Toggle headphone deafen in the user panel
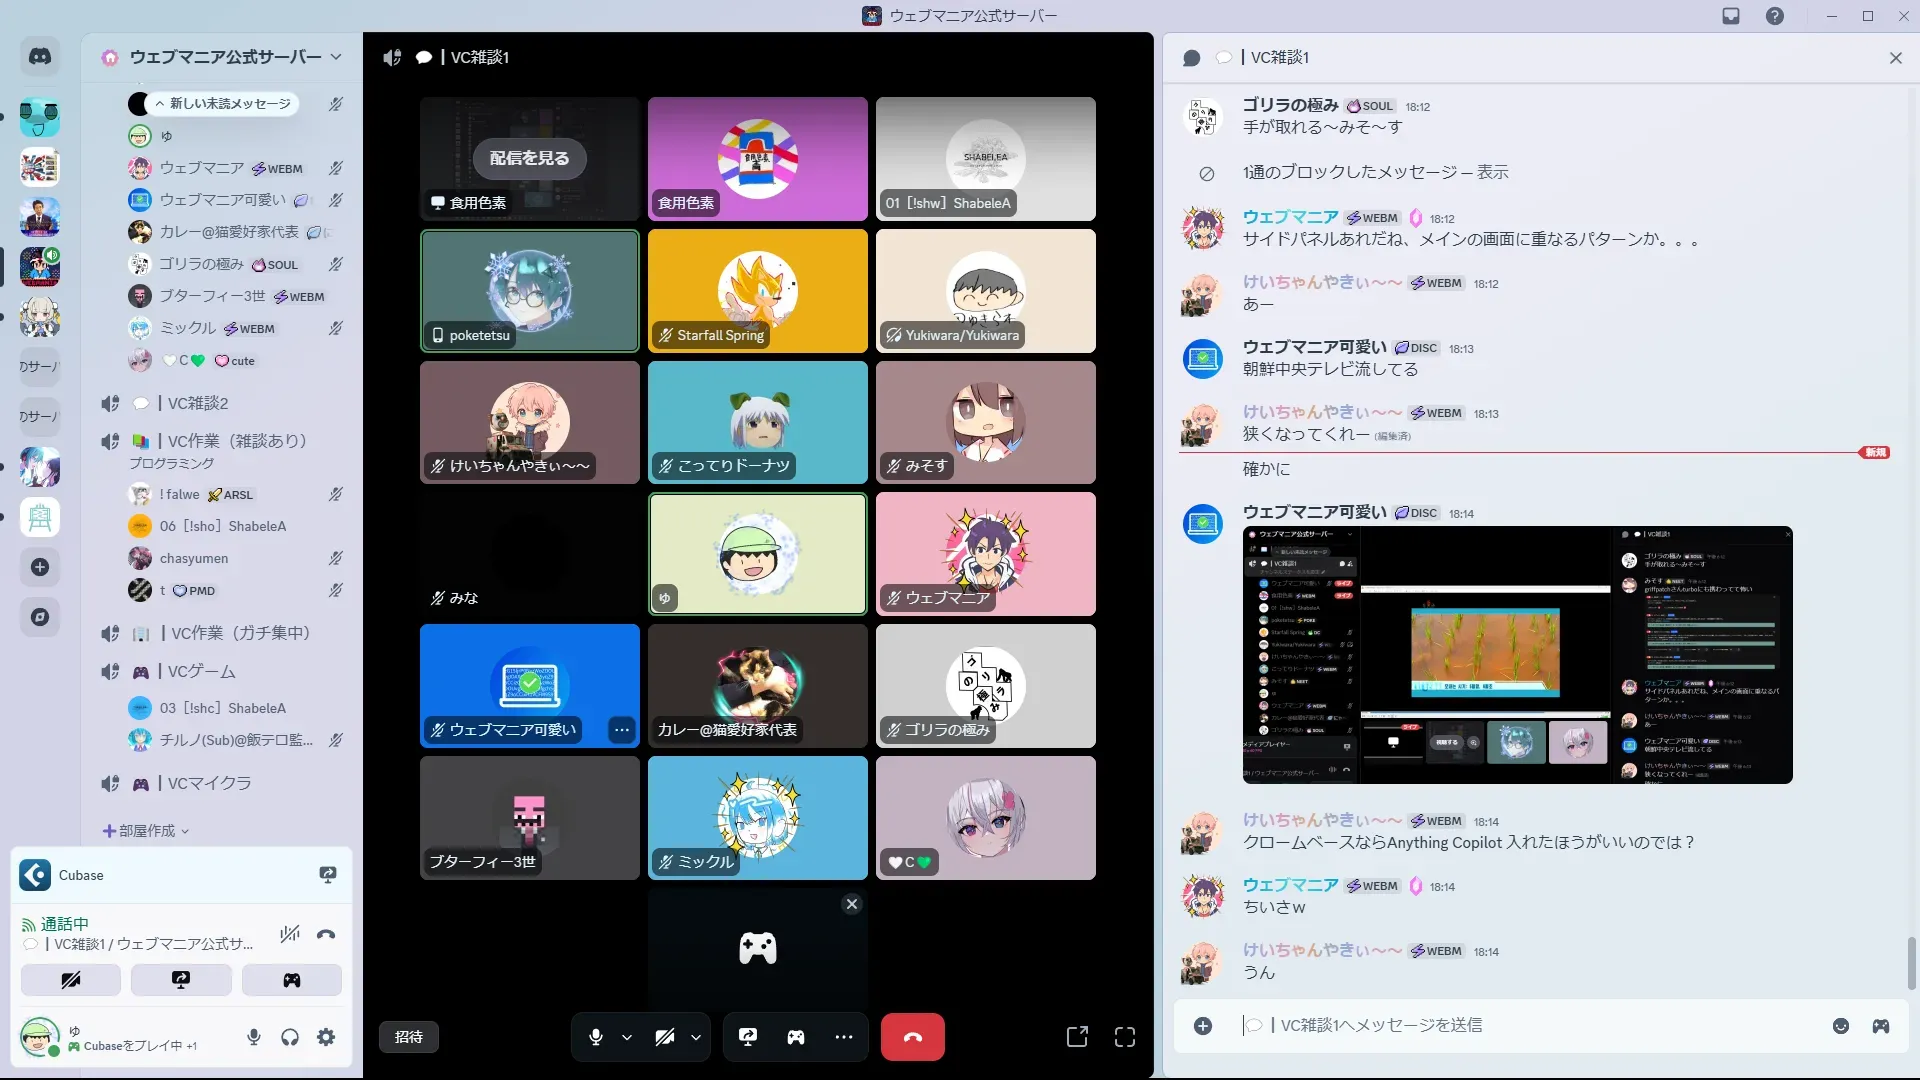The height and width of the screenshot is (1080, 1920). 290,1037
